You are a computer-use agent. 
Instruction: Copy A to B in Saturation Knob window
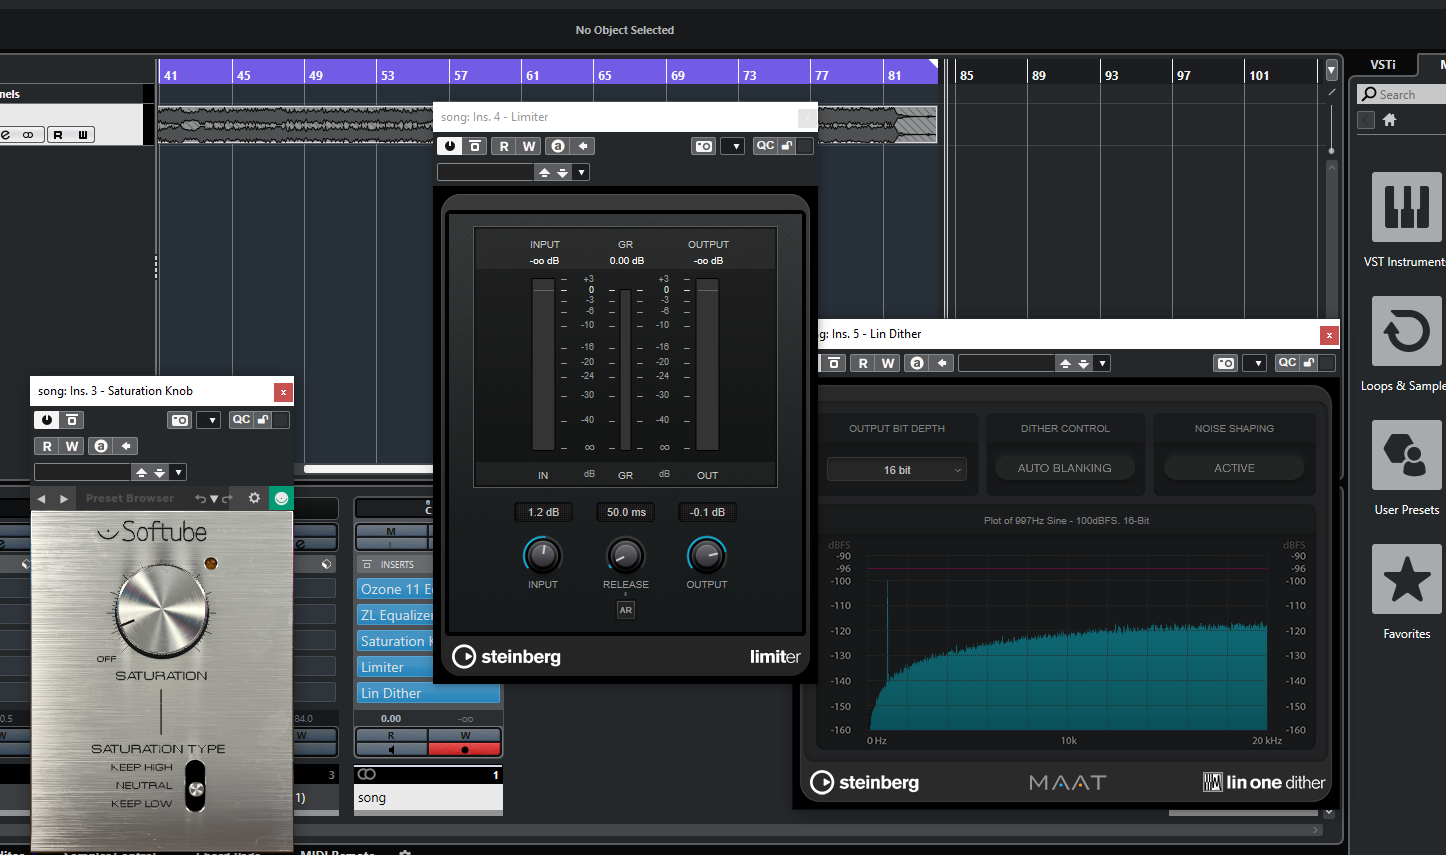click(x=126, y=446)
